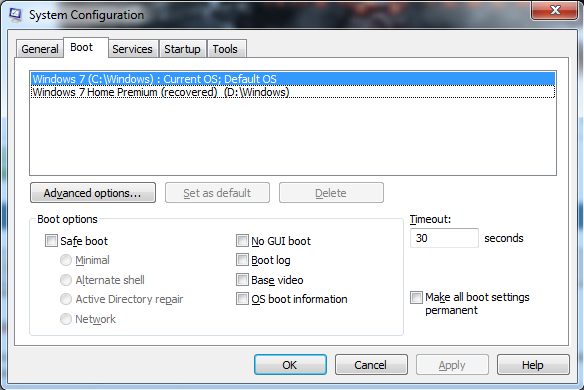Select the Boot tab
This screenshot has height=390, width=584.
(x=86, y=47)
